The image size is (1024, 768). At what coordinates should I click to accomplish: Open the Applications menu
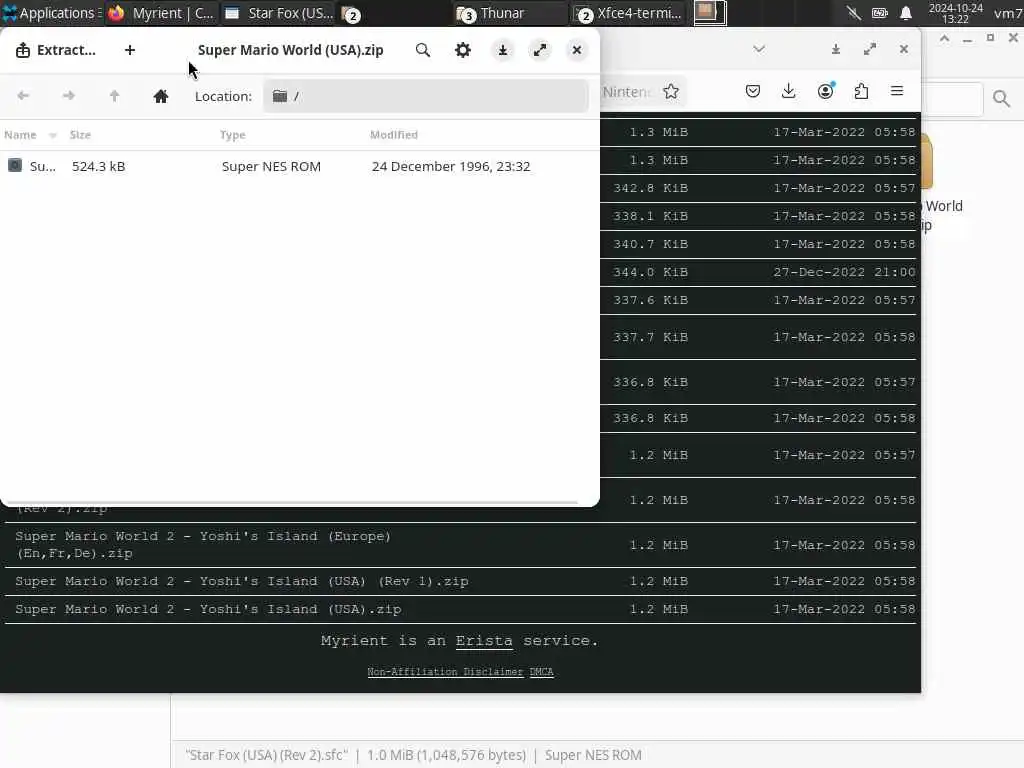coord(51,13)
